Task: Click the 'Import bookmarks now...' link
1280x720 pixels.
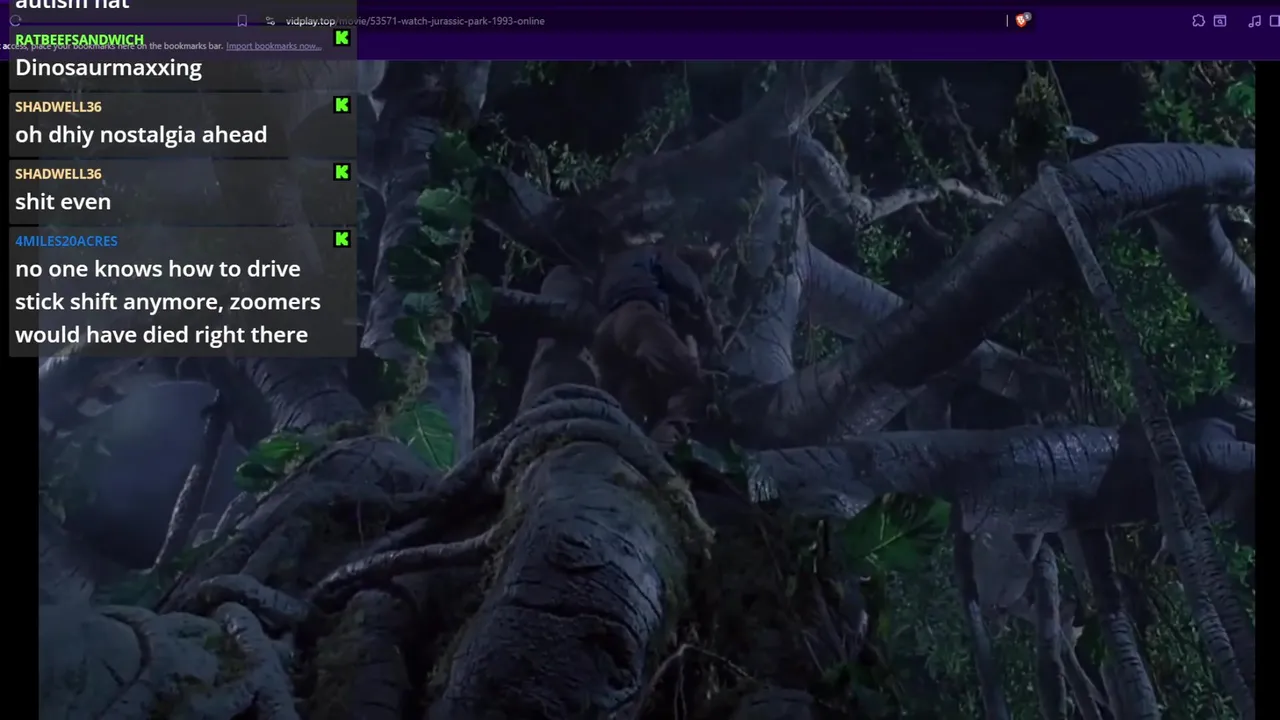Action: [273, 46]
